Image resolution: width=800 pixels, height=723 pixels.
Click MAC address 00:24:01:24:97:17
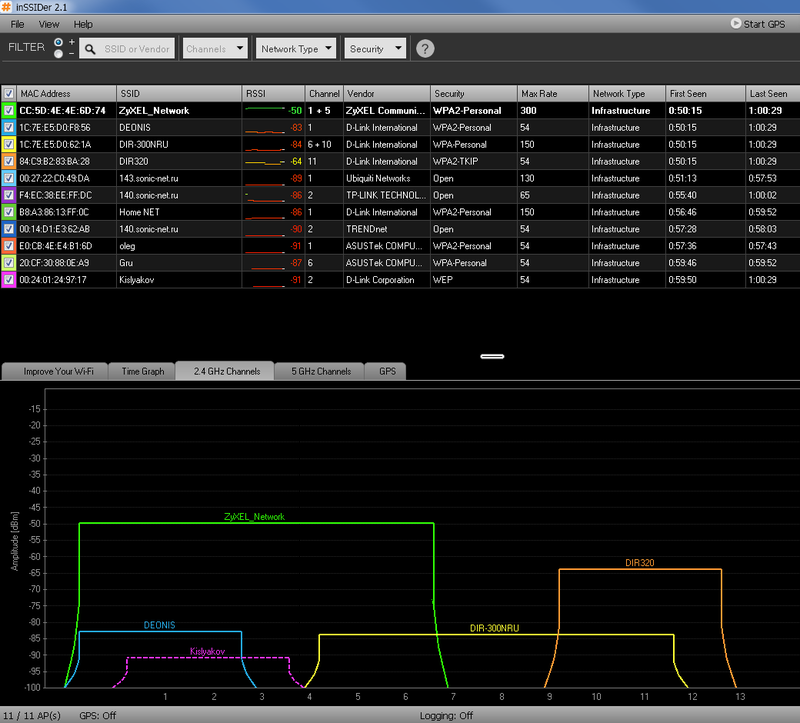coord(53,280)
